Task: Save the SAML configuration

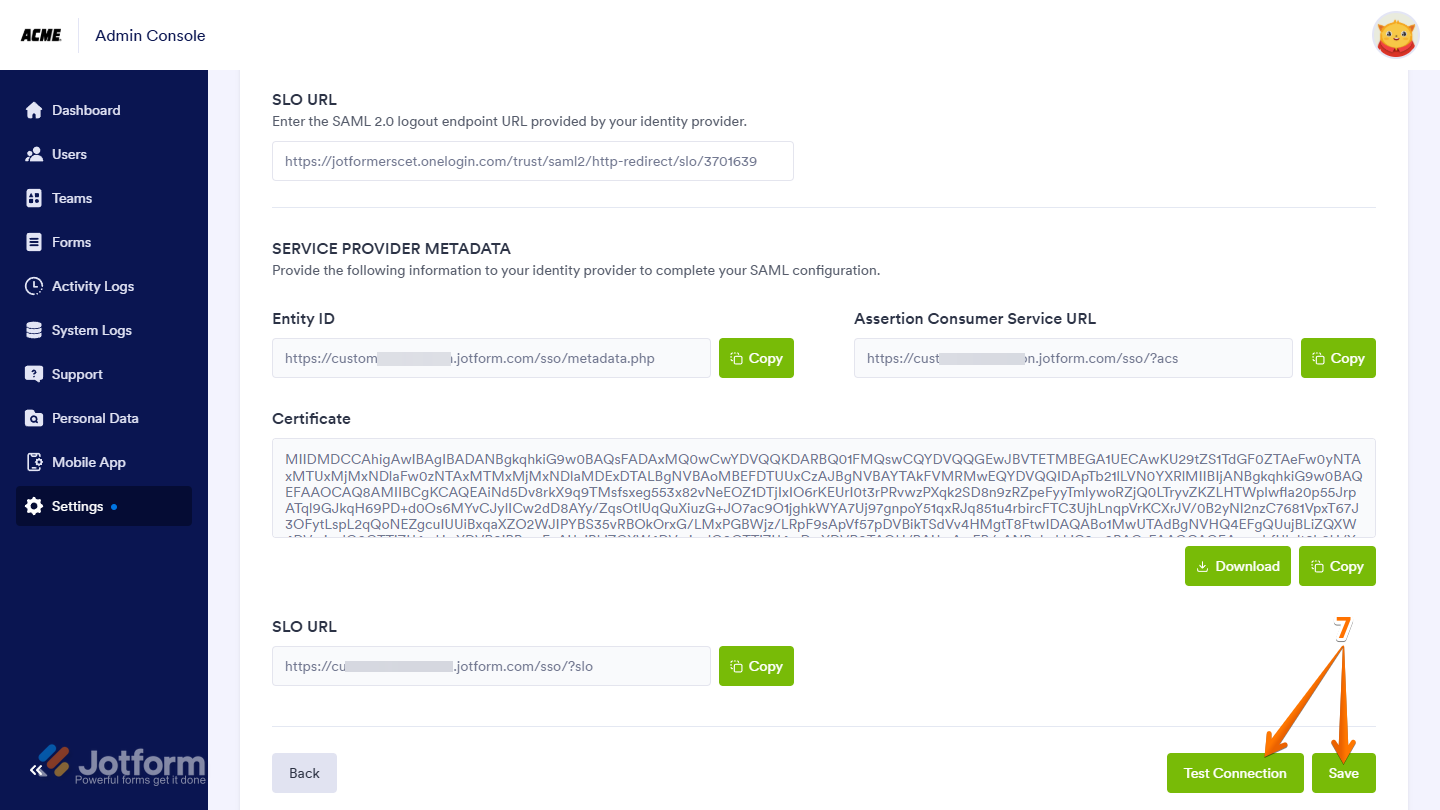Action: (x=1343, y=773)
